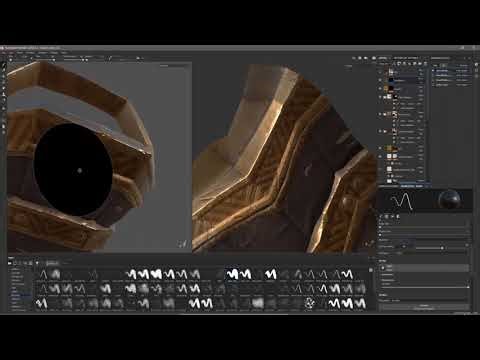
Task: Toggle visibility of the dark-blue thumbnail layer
Action: tap(380, 80)
